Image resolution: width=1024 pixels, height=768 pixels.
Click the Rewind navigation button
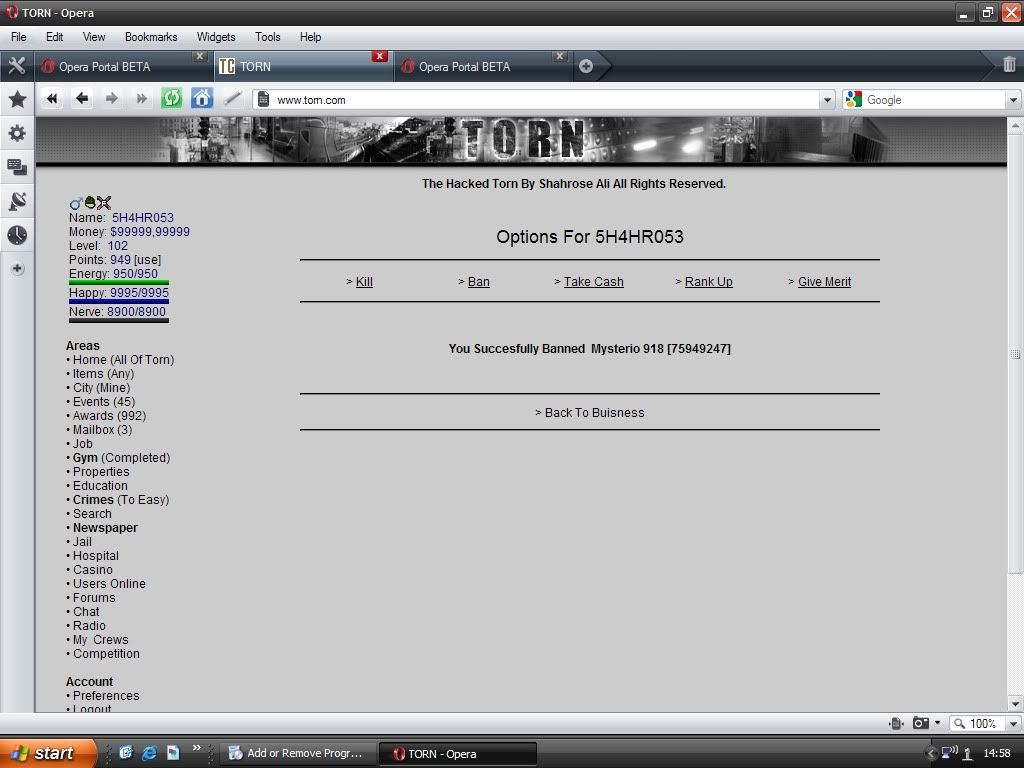[x=52, y=99]
